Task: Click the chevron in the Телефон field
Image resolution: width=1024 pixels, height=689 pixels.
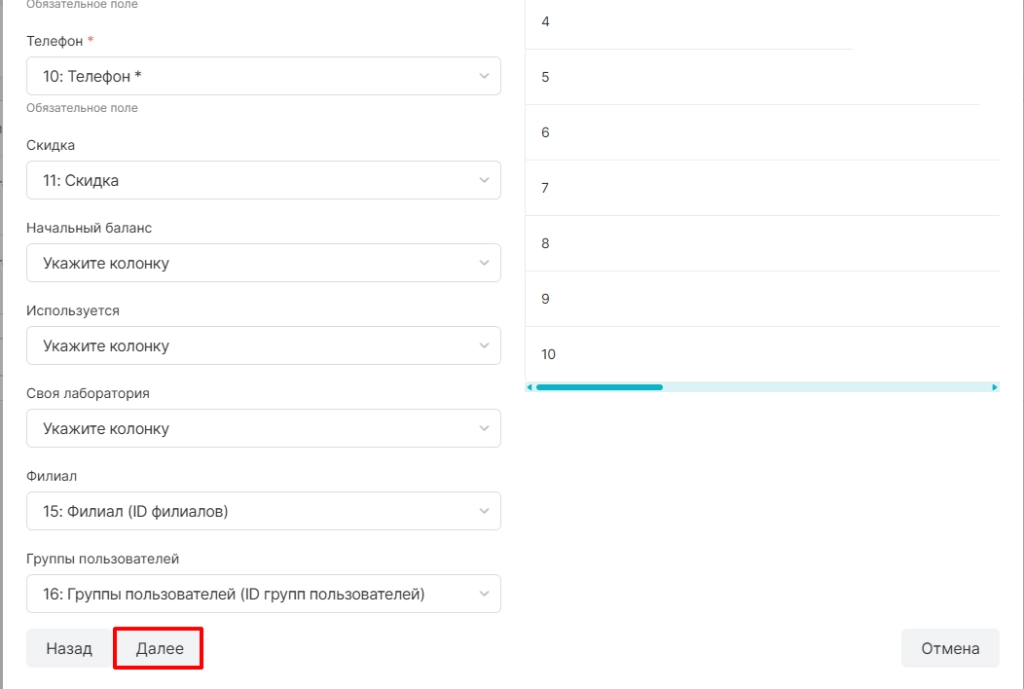Action: coord(484,76)
